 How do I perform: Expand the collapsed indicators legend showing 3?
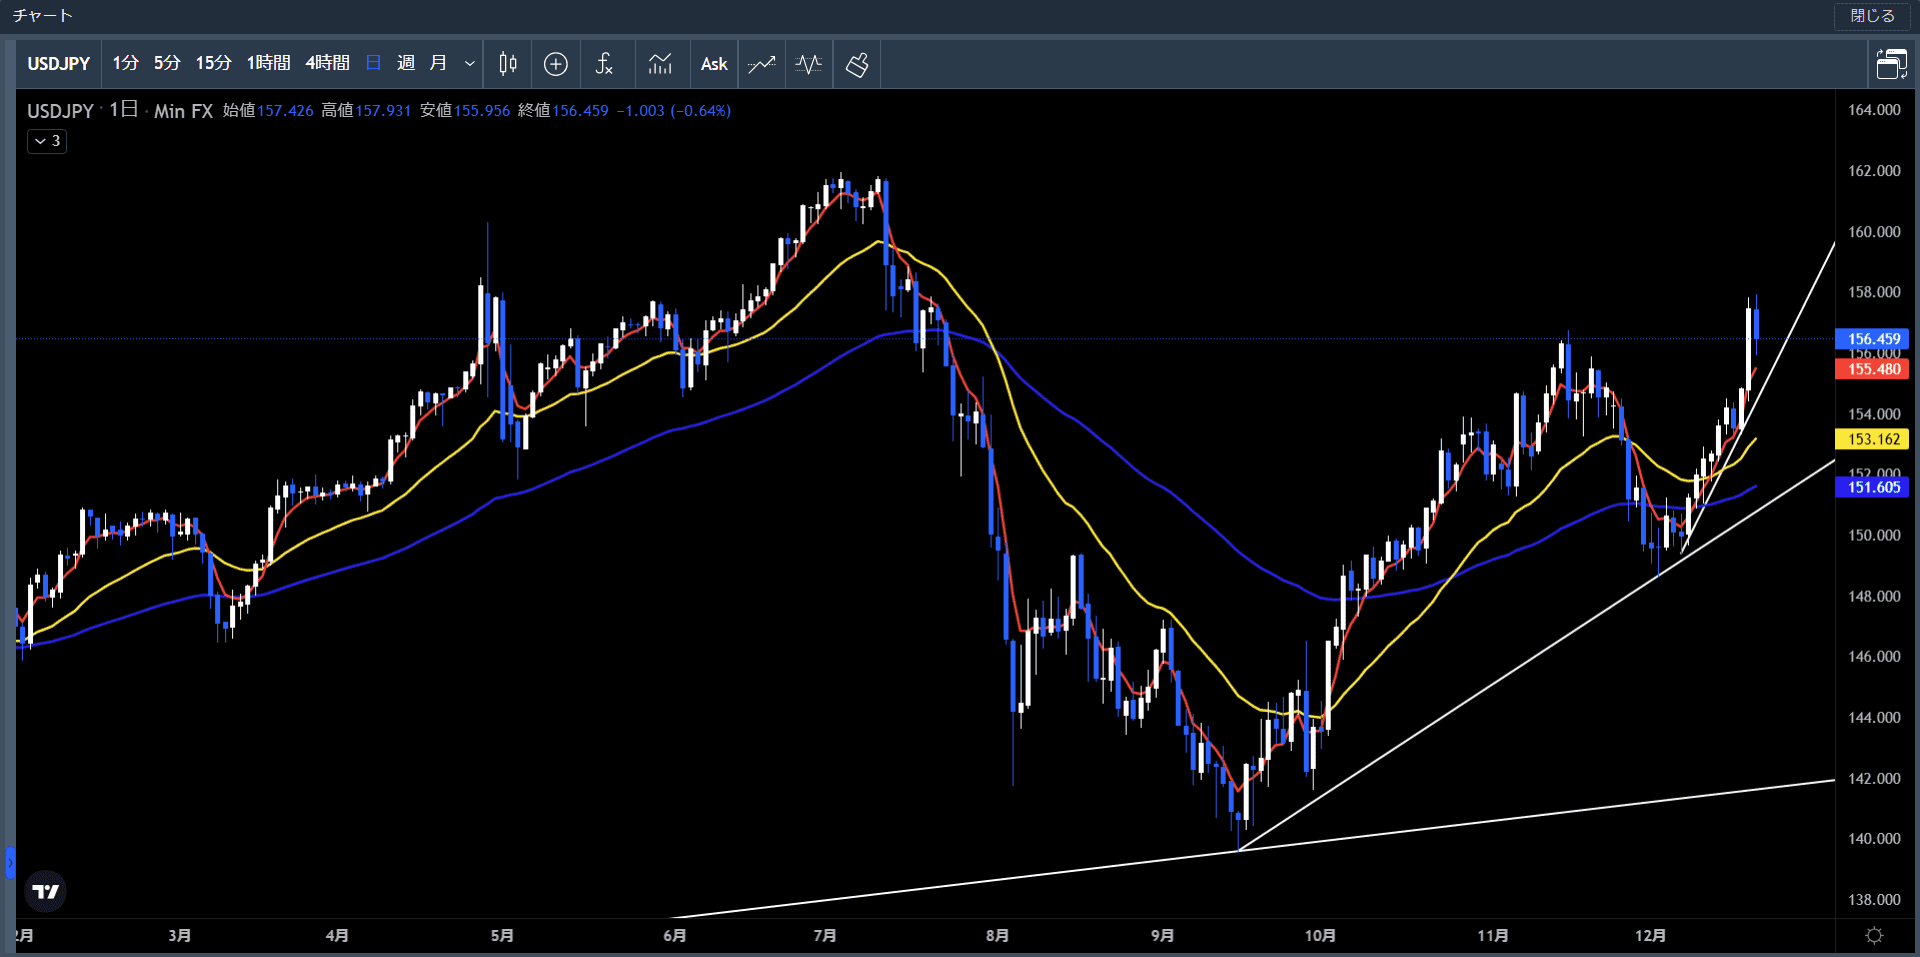click(47, 141)
